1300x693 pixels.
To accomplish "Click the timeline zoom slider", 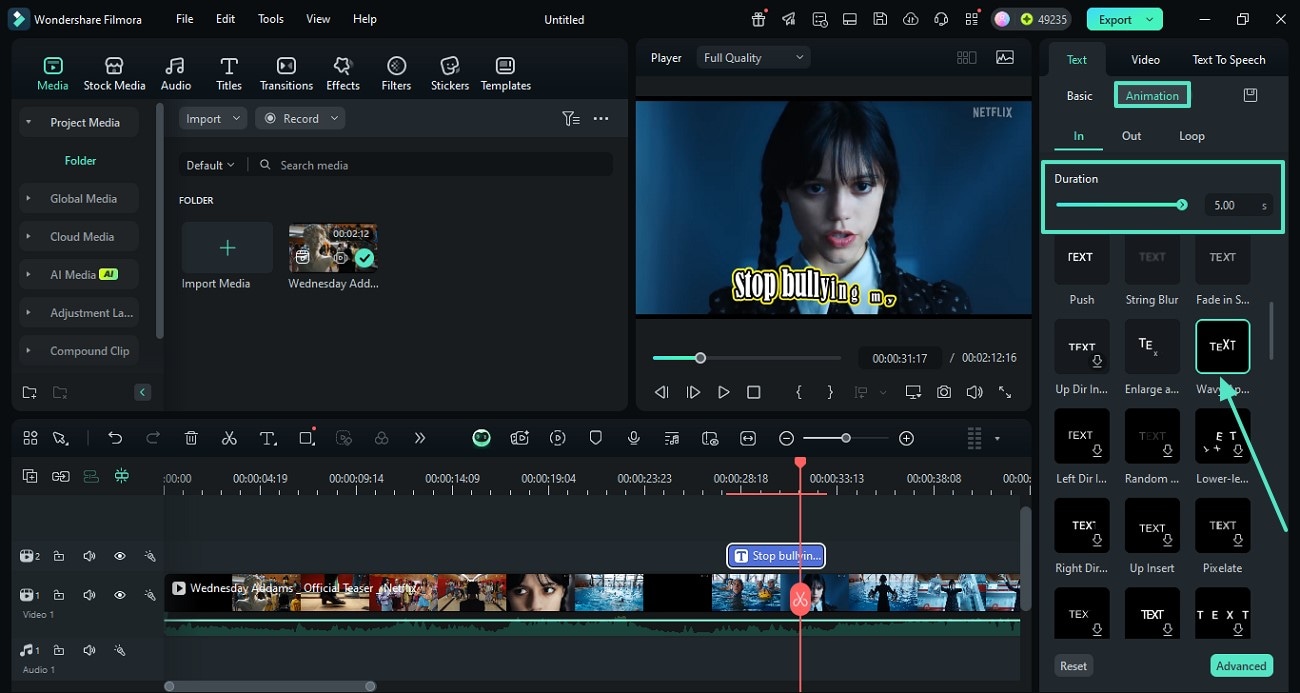I will tap(846, 438).
